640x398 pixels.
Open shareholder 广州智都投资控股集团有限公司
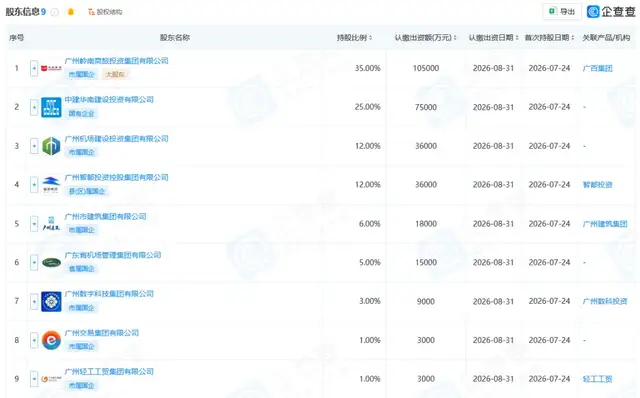pyautogui.click(x=116, y=178)
